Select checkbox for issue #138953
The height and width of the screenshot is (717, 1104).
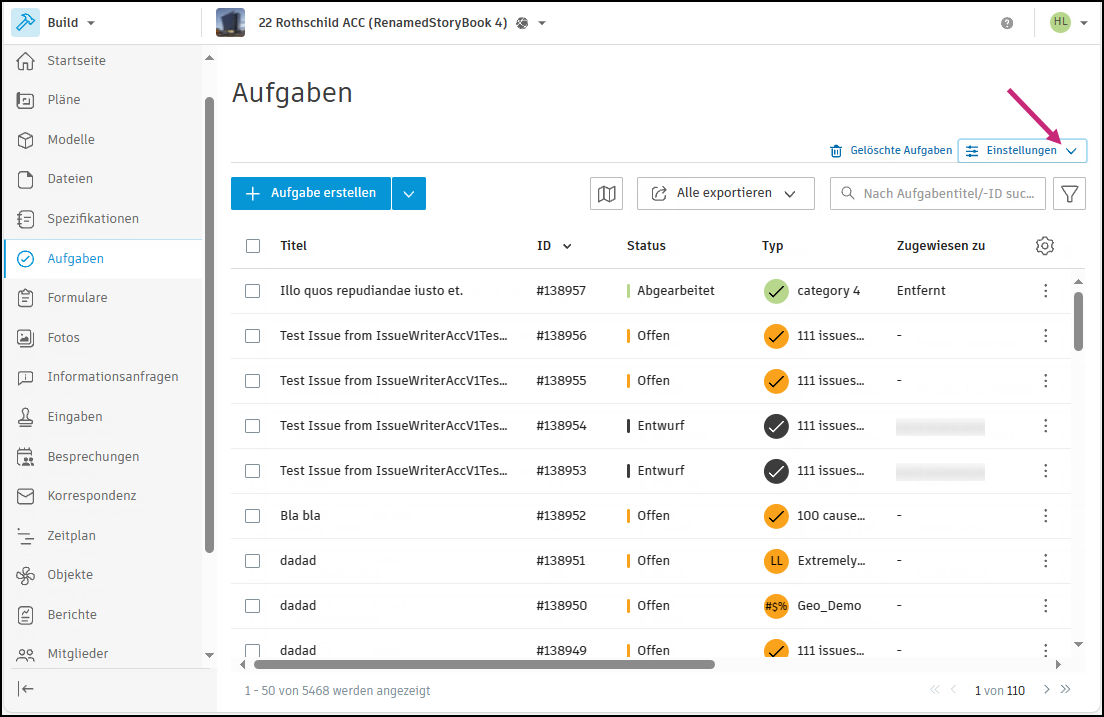pyautogui.click(x=253, y=471)
